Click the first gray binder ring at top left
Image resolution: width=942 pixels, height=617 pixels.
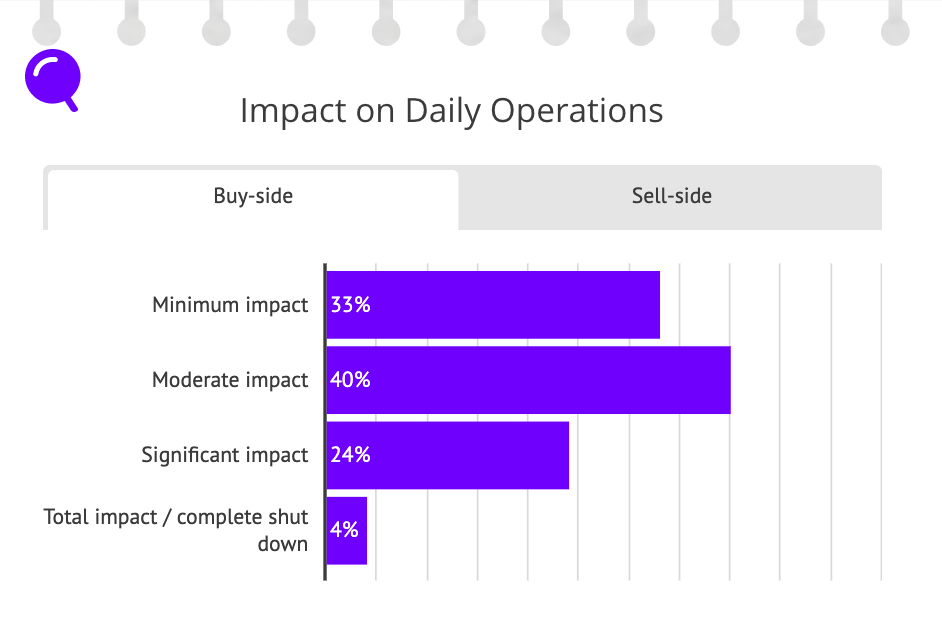tap(46, 23)
